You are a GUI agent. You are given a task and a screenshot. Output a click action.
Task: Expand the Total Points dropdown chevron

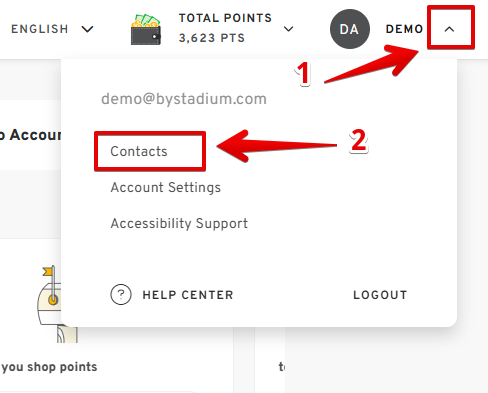click(288, 29)
